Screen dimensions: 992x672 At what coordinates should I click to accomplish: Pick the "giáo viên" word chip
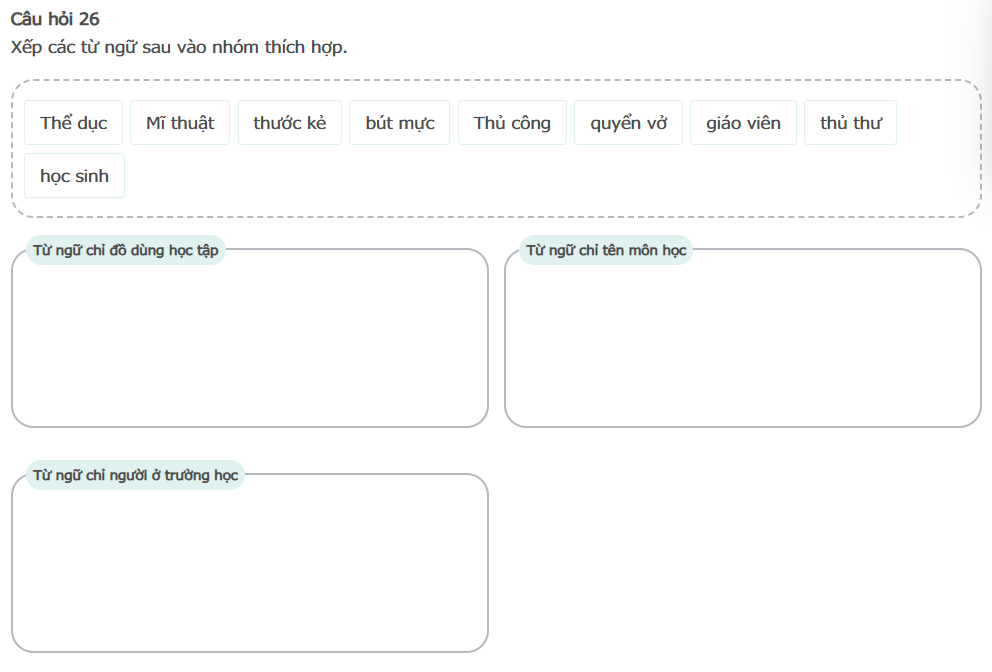coord(743,123)
